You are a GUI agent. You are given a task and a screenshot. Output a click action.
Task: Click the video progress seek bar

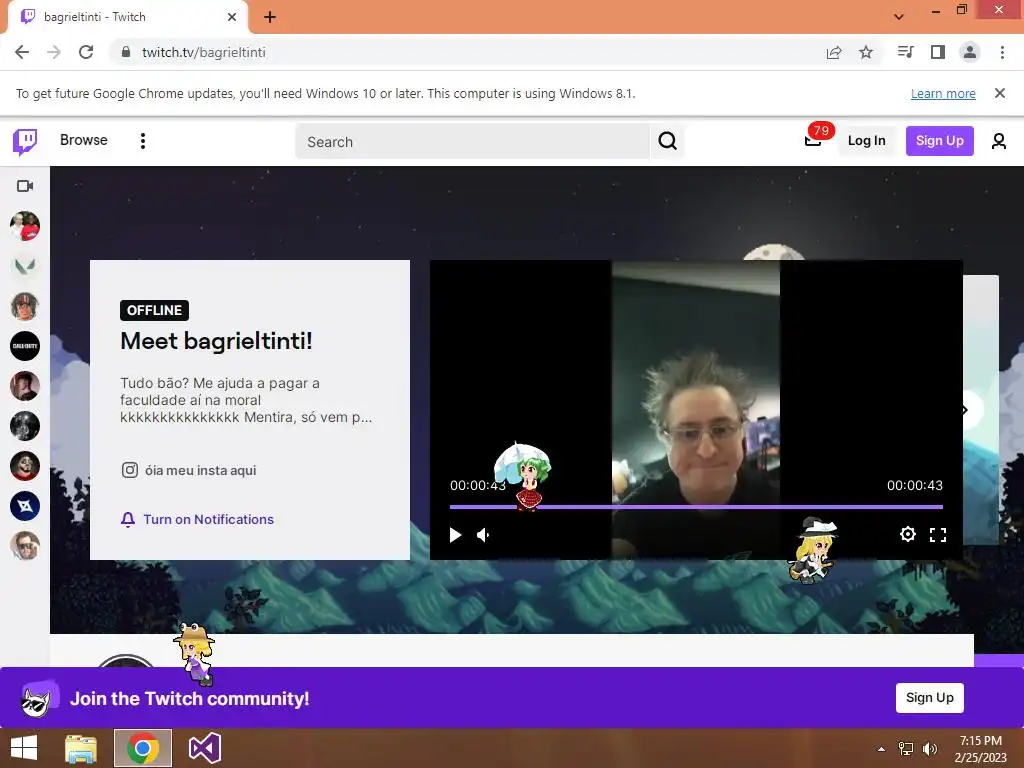point(696,507)
